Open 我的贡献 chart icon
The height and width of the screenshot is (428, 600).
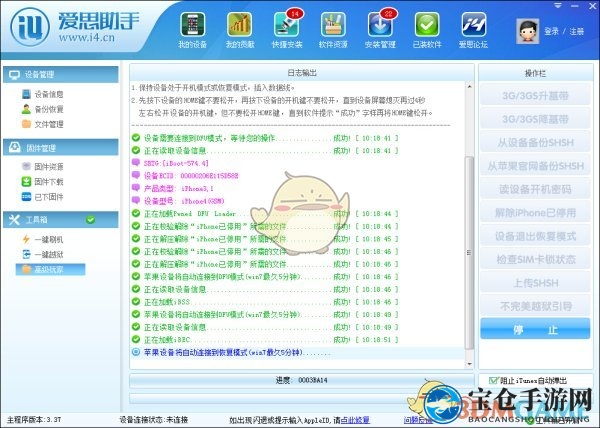click(x=240, y=31)
